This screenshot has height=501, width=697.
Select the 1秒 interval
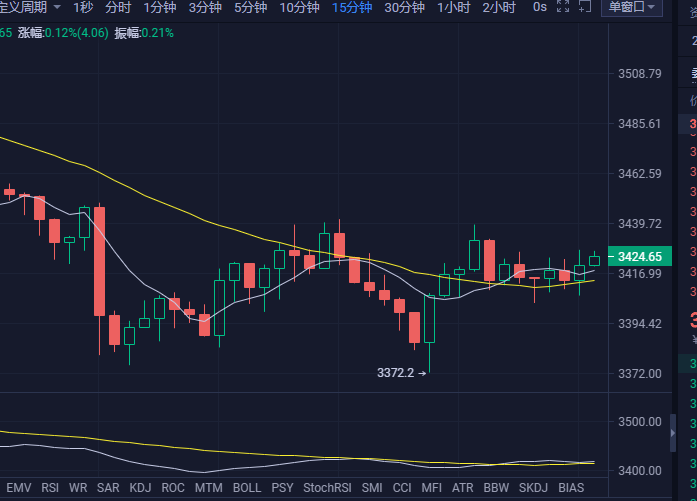tap(83, 8)
